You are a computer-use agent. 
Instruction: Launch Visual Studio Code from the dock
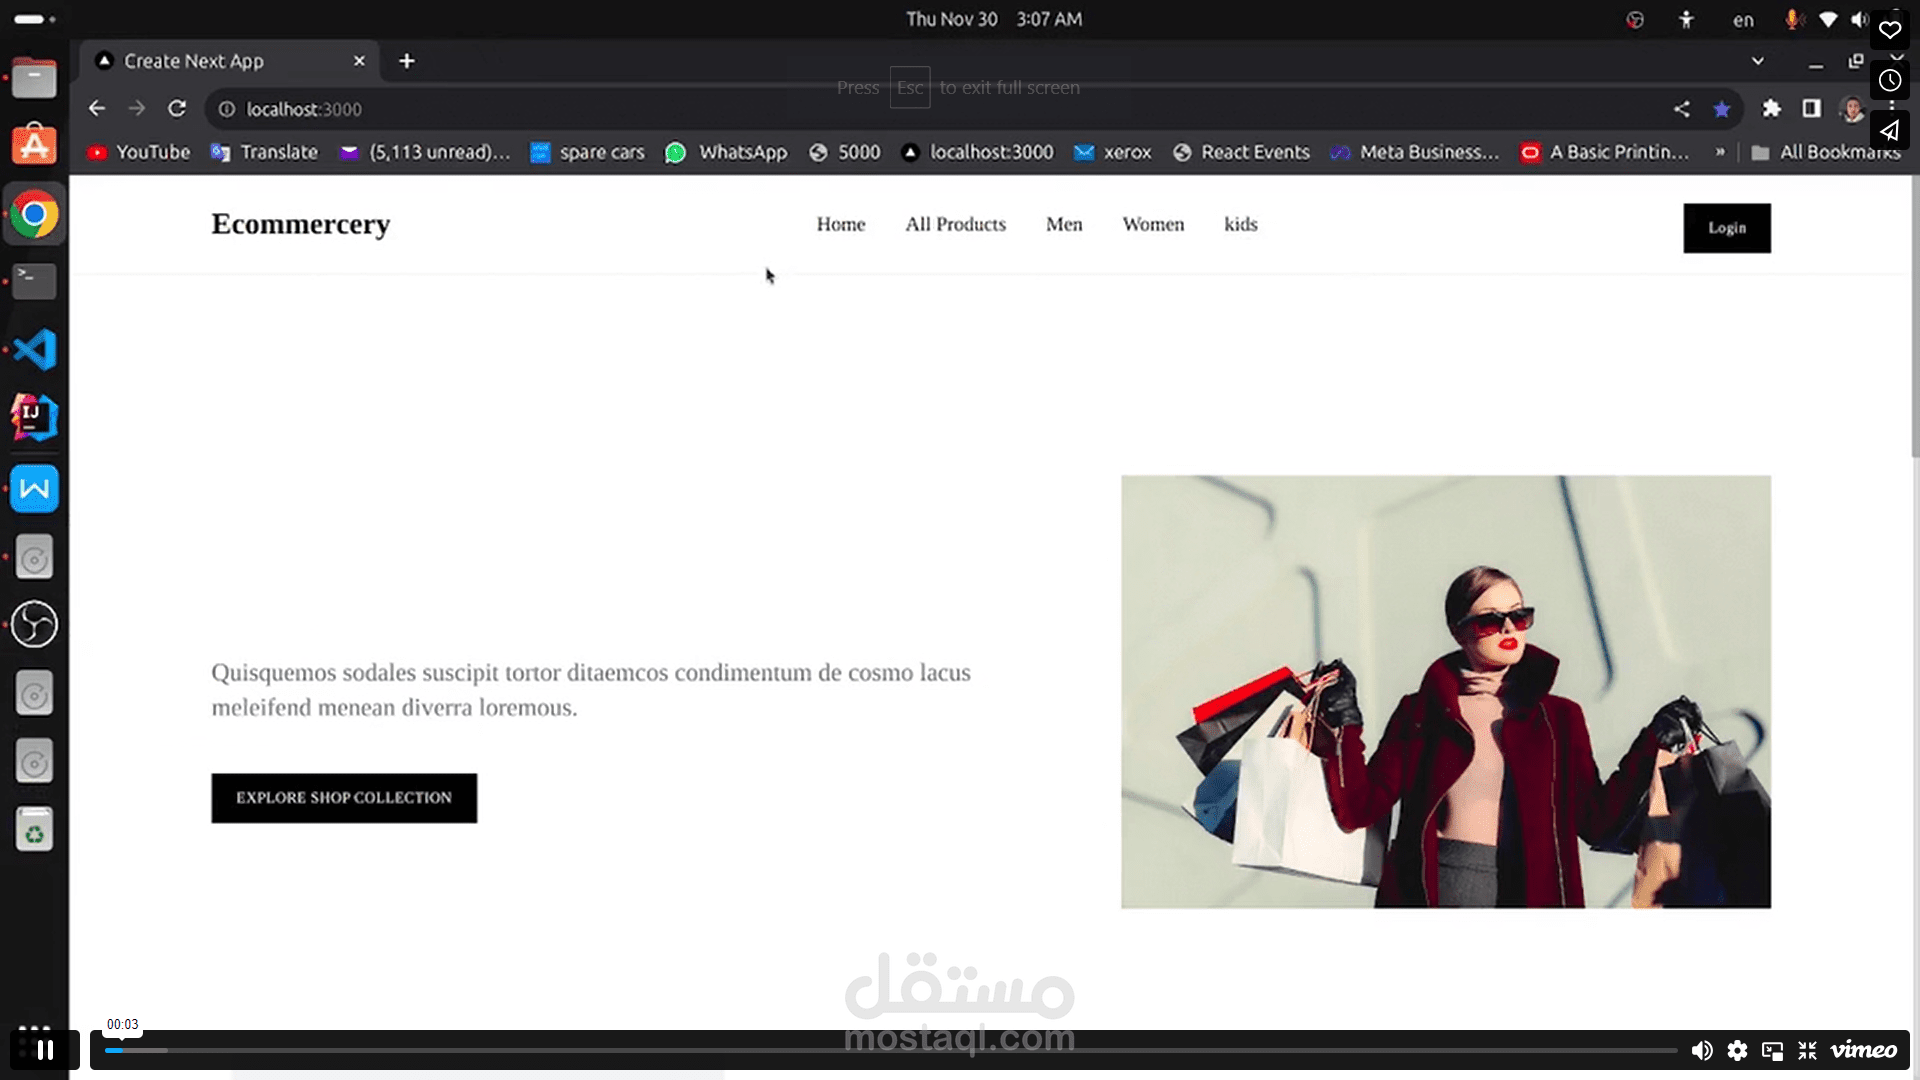[x=34, y=350]
